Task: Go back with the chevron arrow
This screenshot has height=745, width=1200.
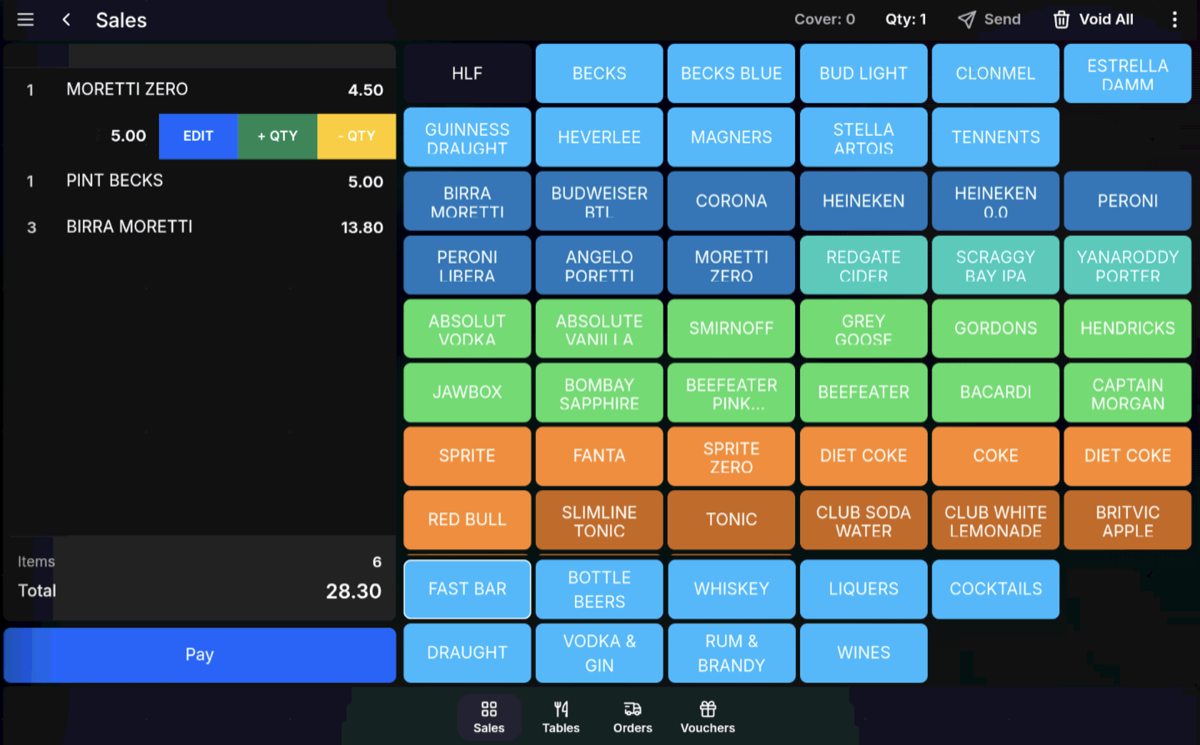Action: pyautogui.click(x=66, y=20)
